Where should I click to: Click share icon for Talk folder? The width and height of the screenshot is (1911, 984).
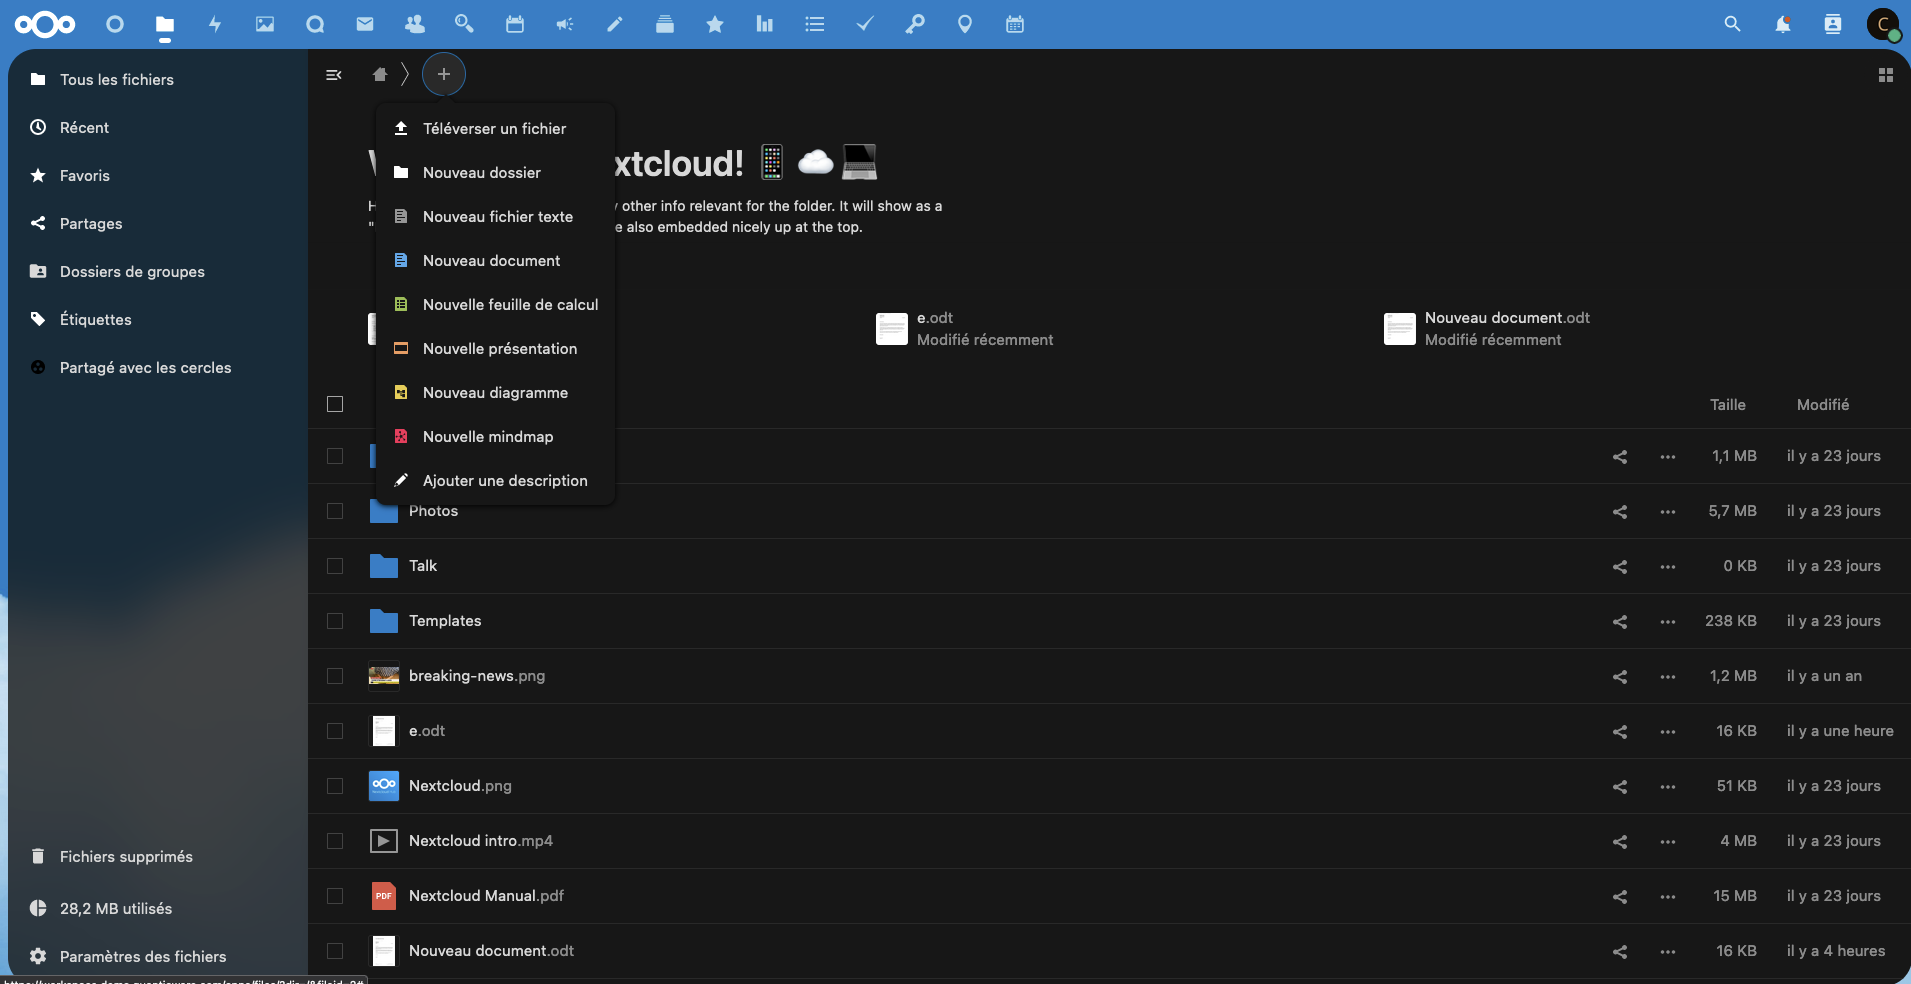[x=1619, y=566]
